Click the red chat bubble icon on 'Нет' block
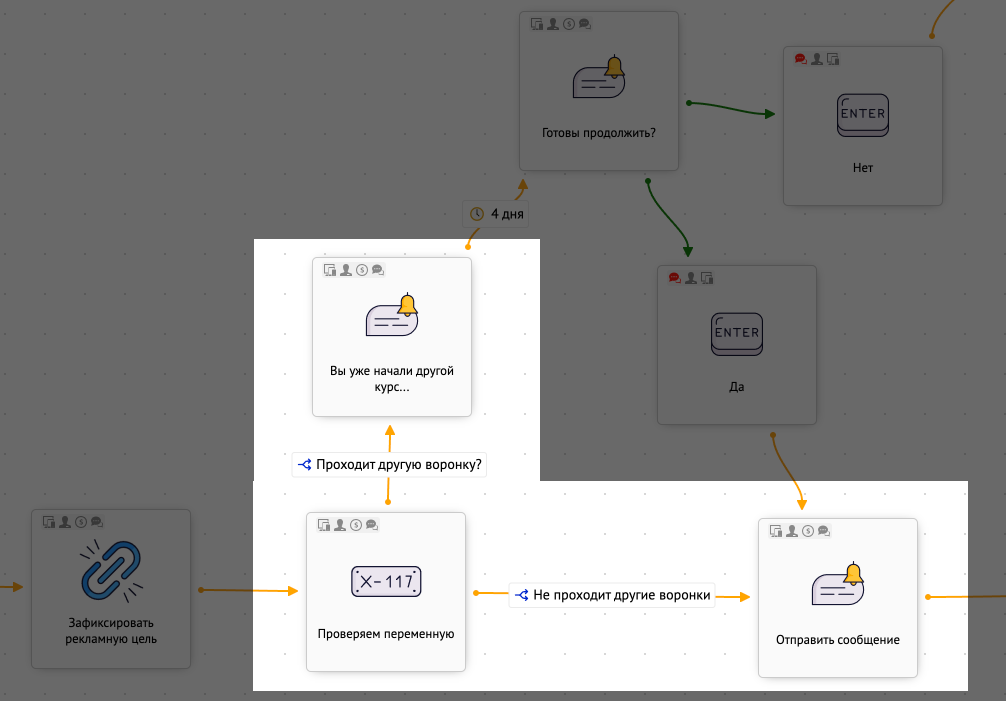The image size is (1006, 701). 800,59
